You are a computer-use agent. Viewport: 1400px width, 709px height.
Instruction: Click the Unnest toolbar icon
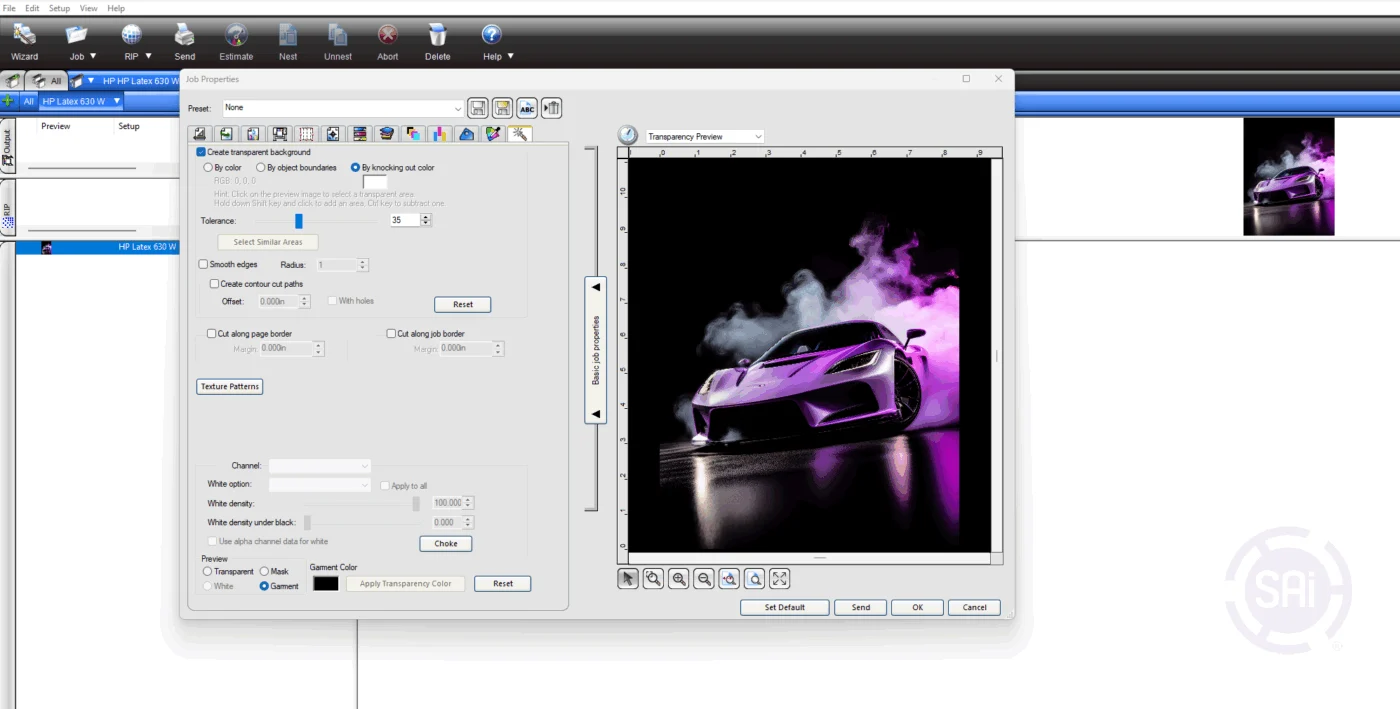coord(338,42)
